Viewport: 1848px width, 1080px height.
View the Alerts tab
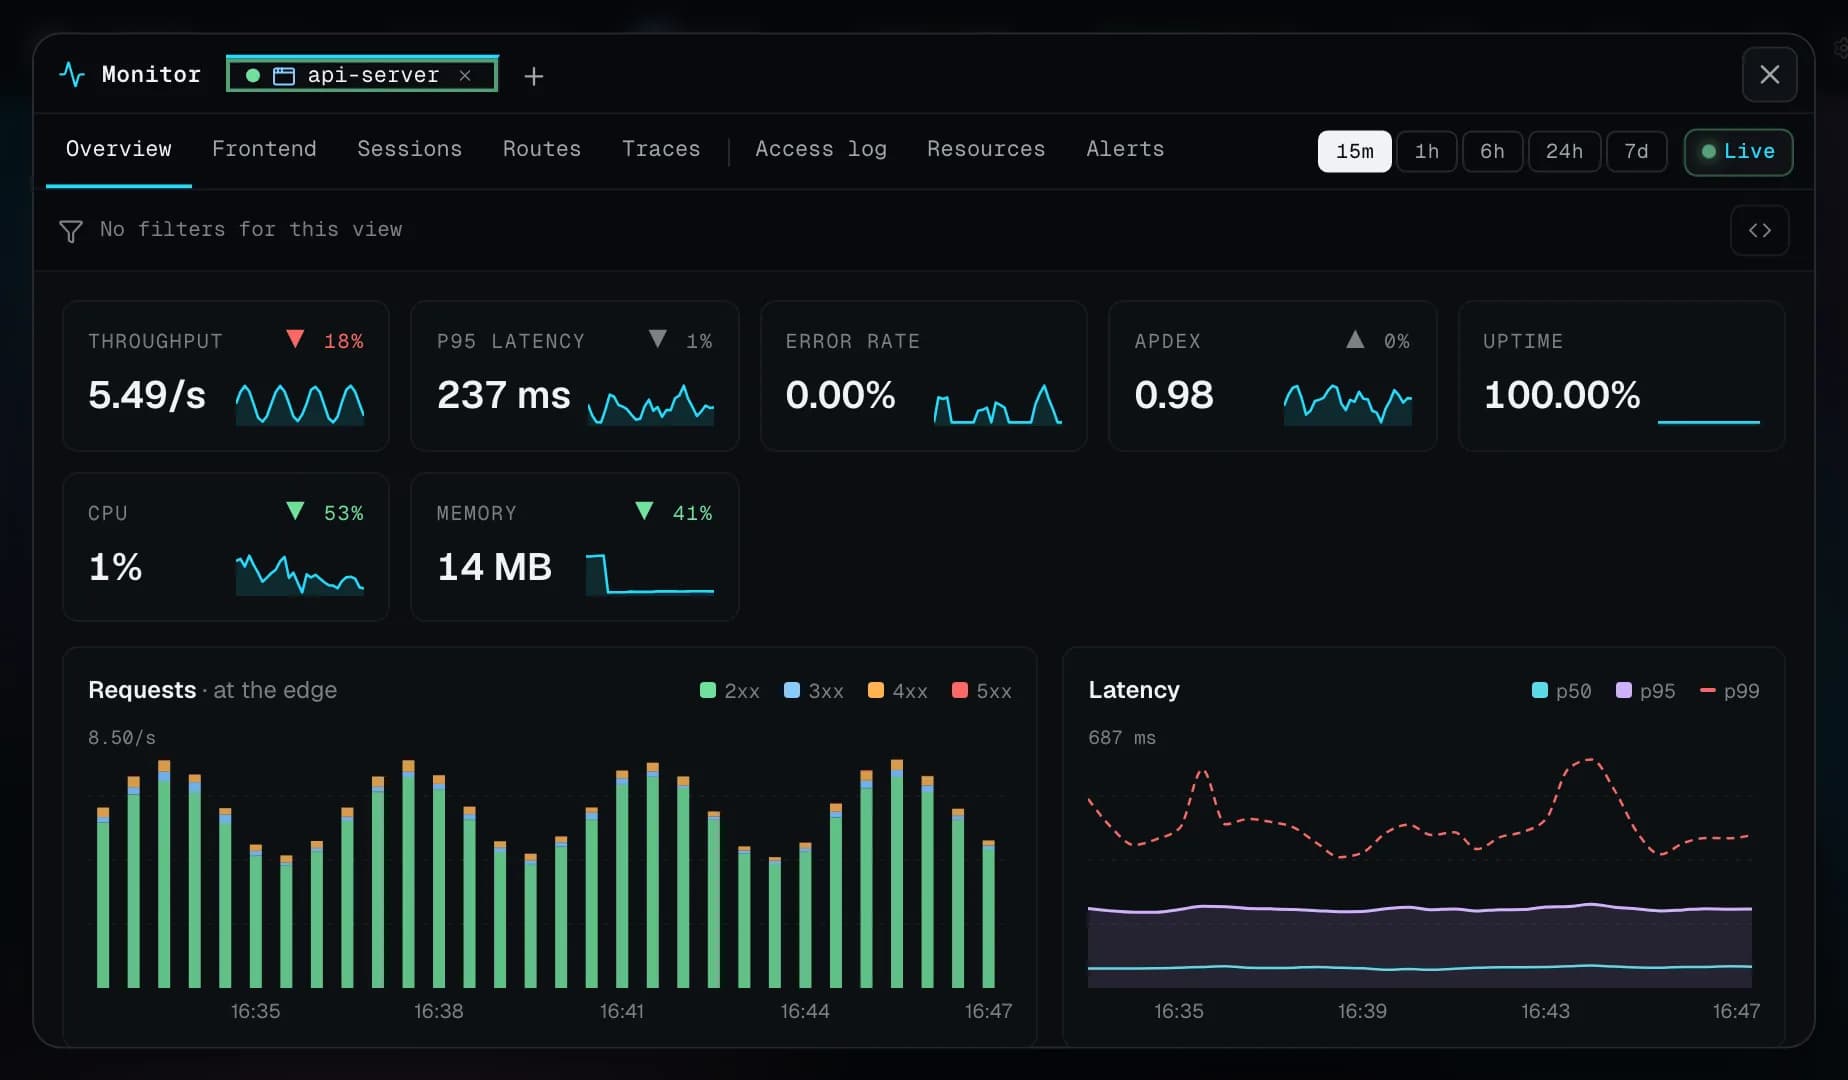[x=1125, y=149]
